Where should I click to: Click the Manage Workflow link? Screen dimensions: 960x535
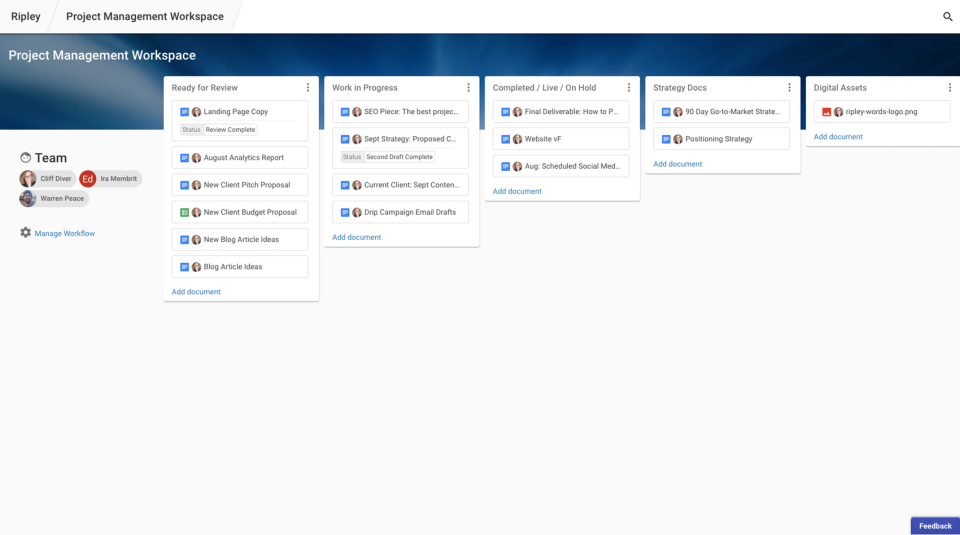tap(65, 234)
